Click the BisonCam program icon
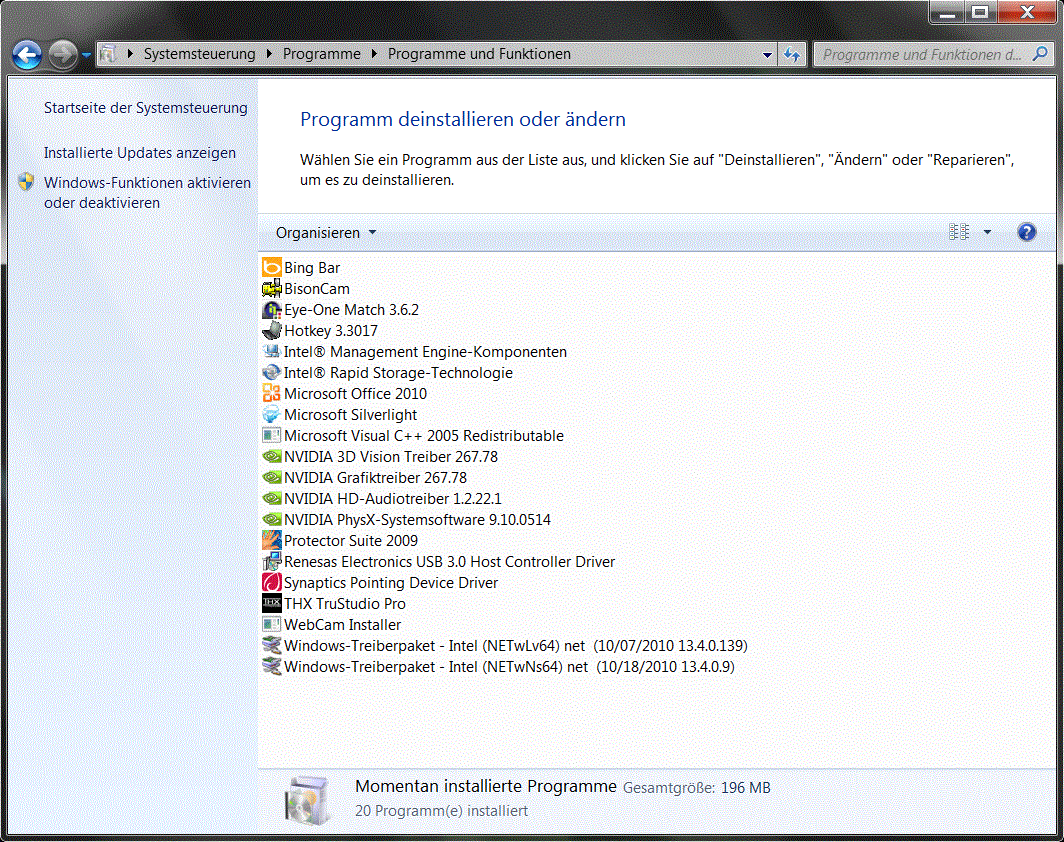 271,288
